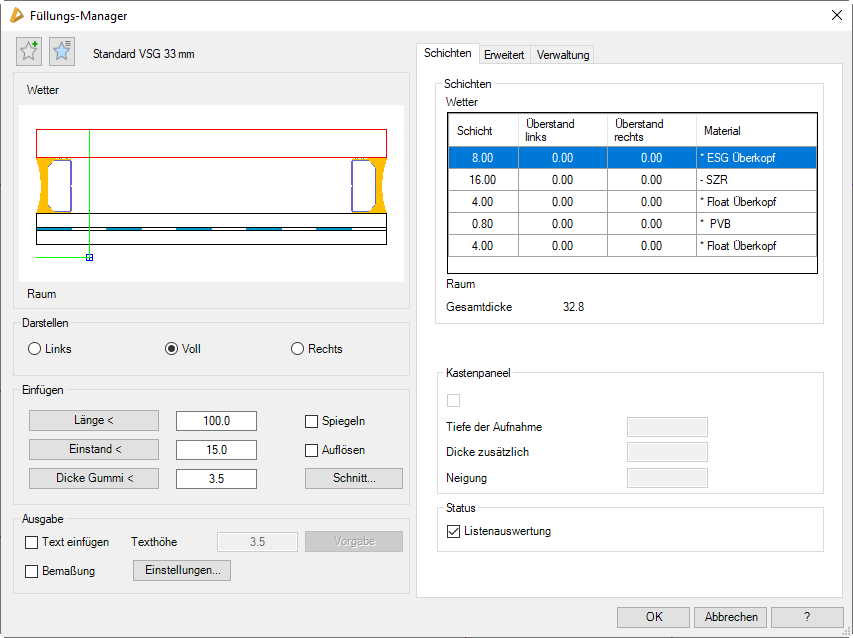Enable the Spiegeln checkbox
Screen dimensions: 853x638
[x=312, y=421]
